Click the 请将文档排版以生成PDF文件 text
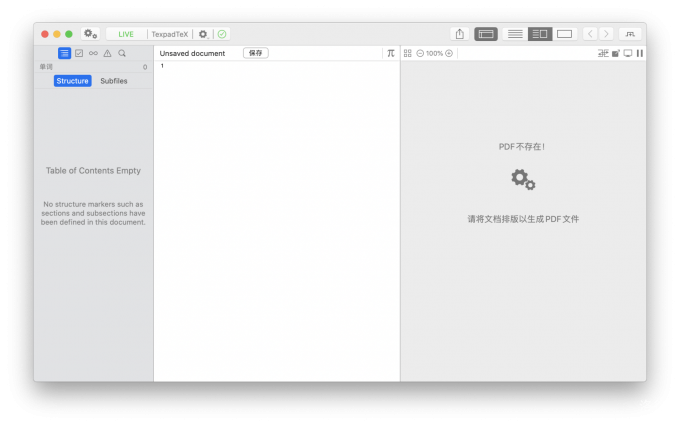 click(523, 219)
